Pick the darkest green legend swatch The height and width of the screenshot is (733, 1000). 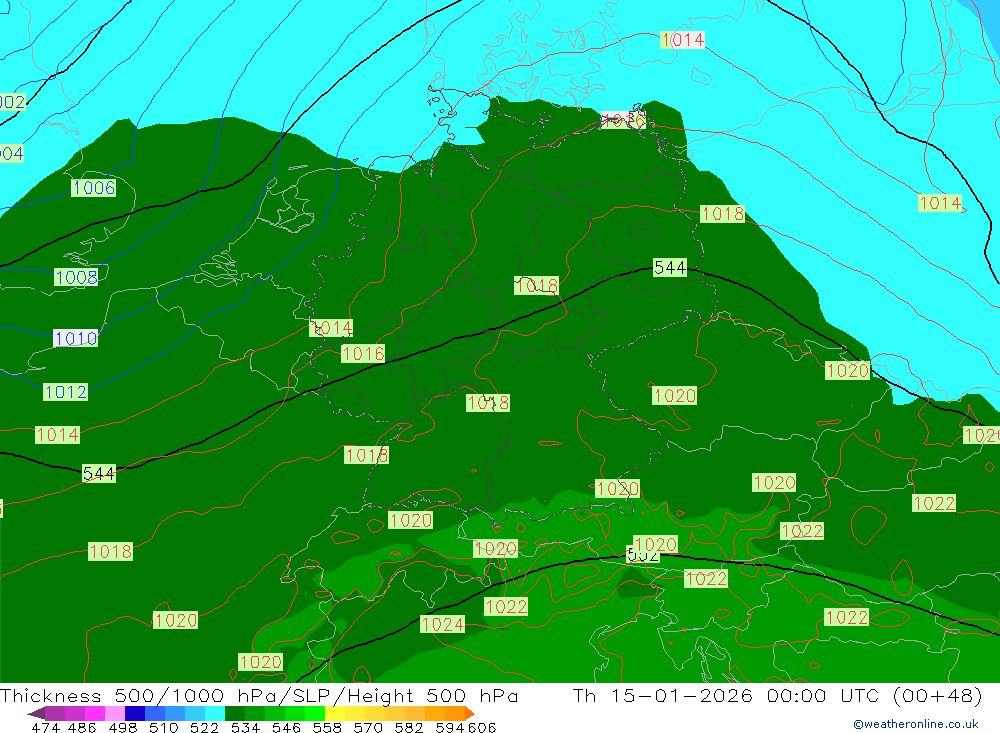point(235,713)
